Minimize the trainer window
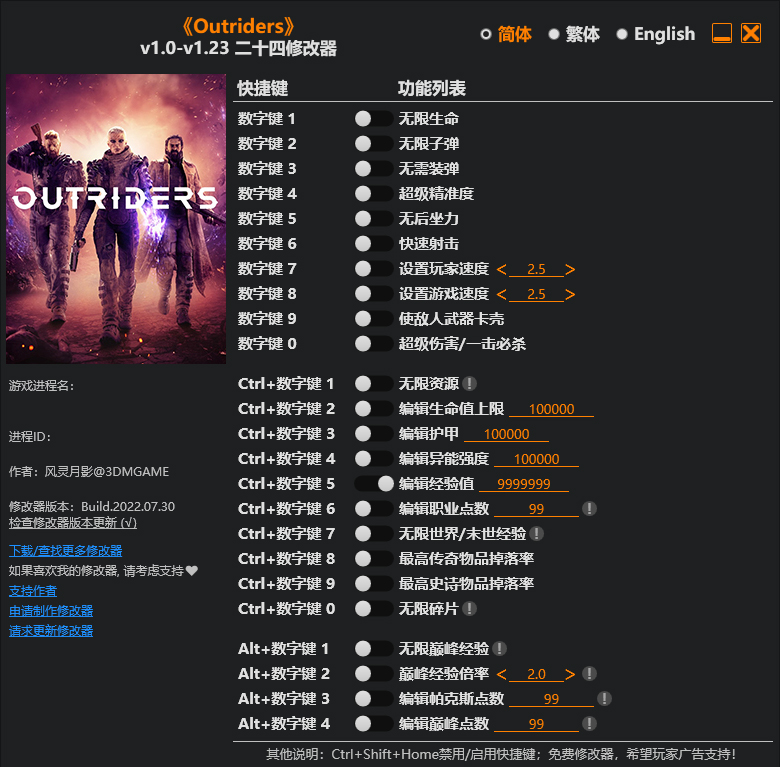The width and height of the screenshot is (780, 767). 721,33
